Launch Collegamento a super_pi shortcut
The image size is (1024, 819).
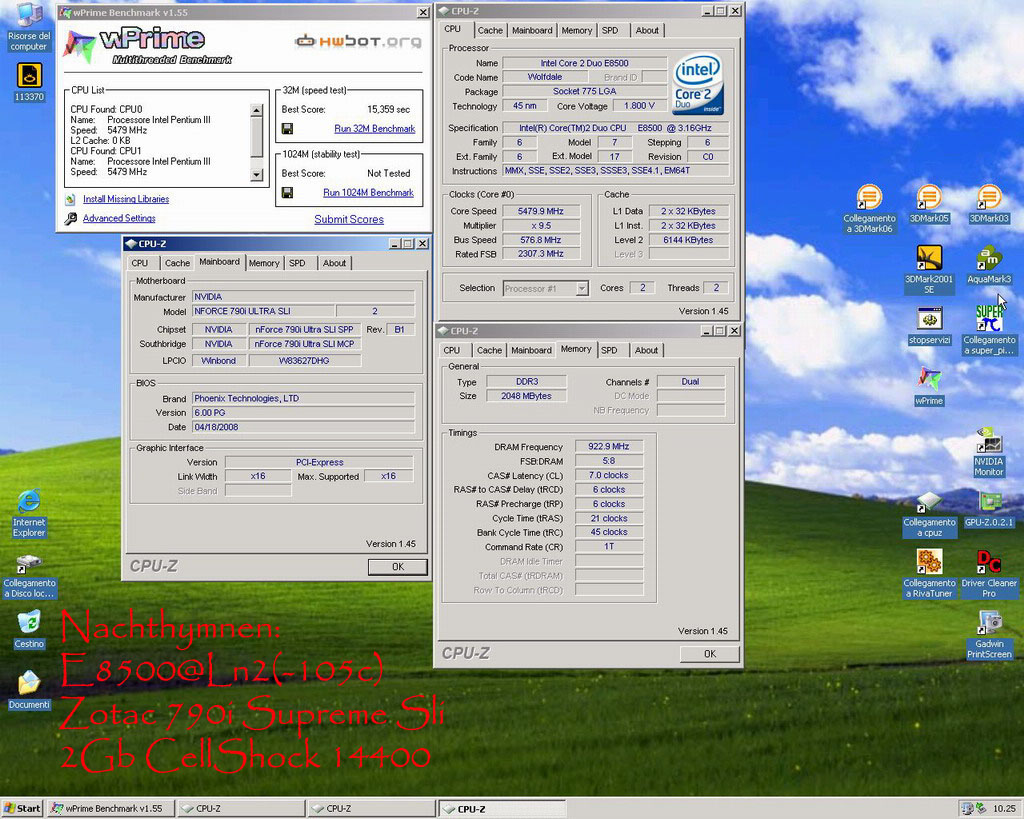pyautogui.click(x=989, y=330)
